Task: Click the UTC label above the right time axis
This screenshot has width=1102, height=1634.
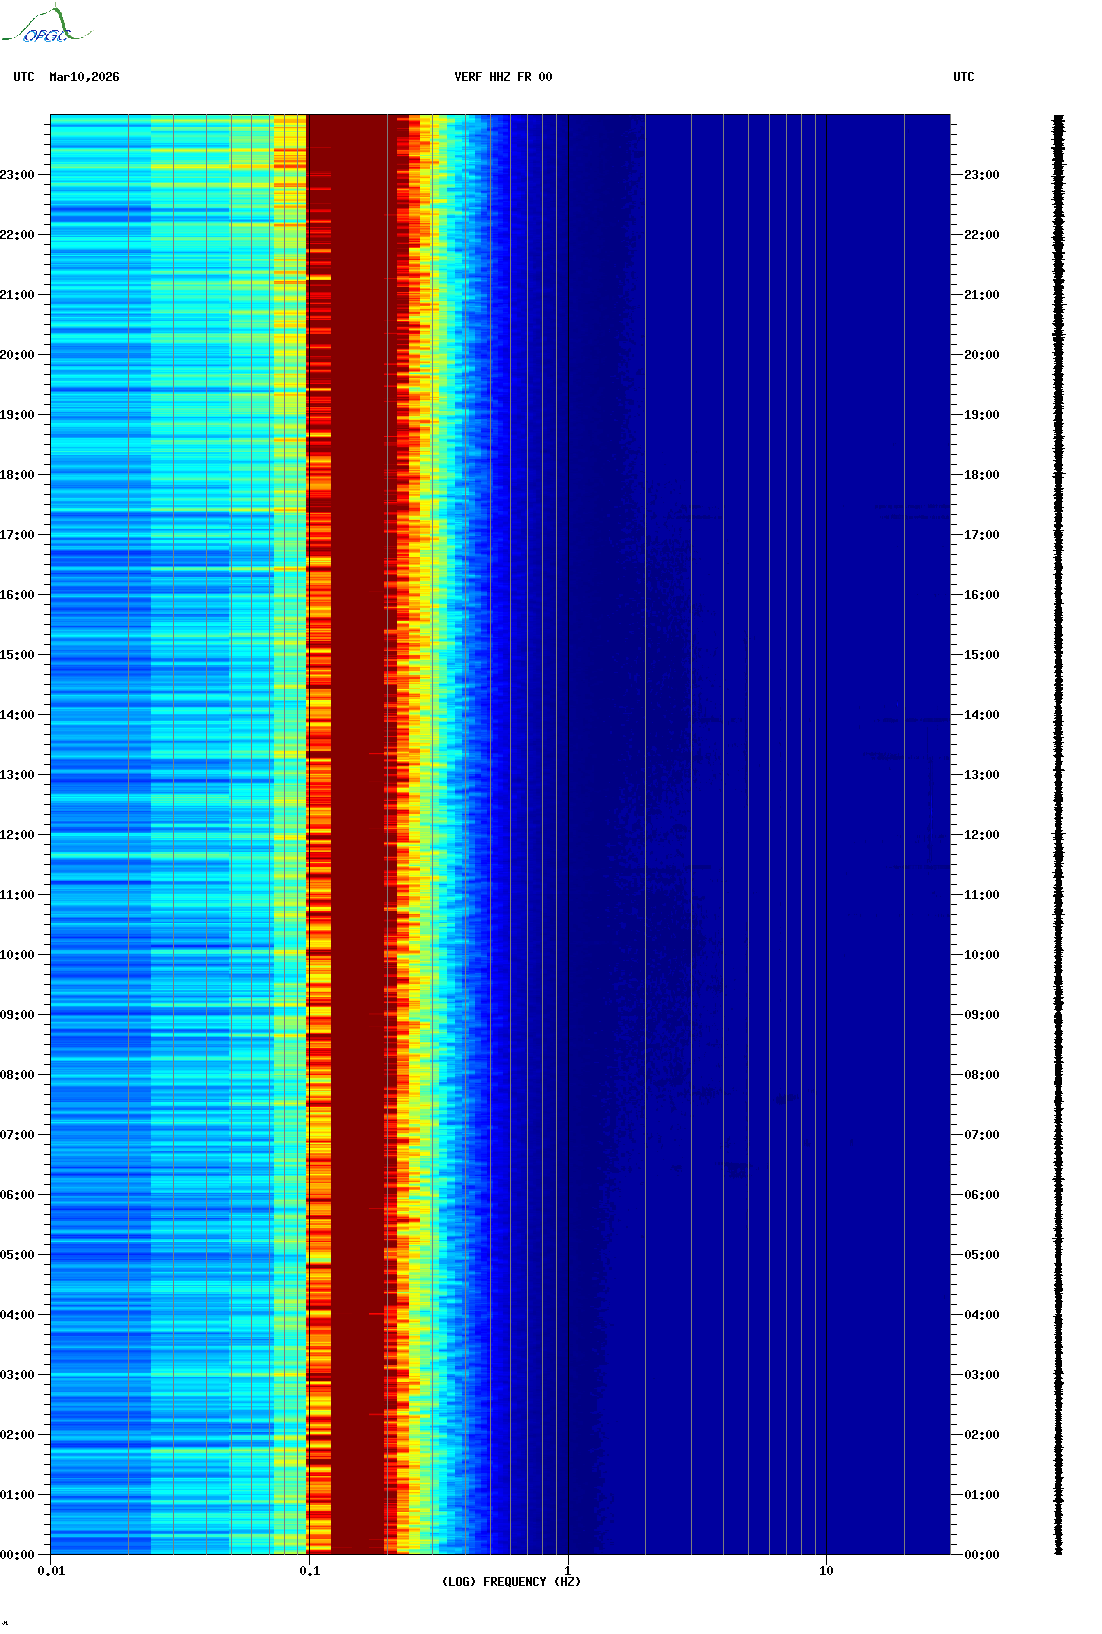Action: (964, 77)
